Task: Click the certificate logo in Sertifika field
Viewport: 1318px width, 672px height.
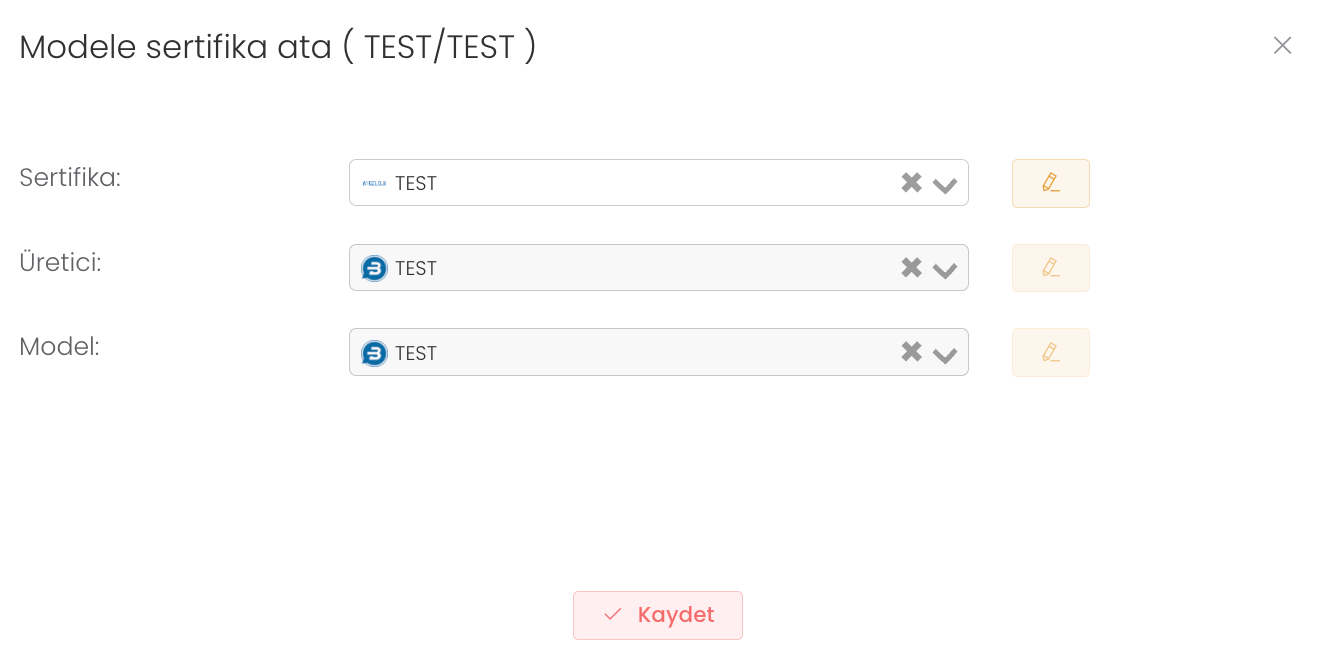Action: tap(374, 183)
